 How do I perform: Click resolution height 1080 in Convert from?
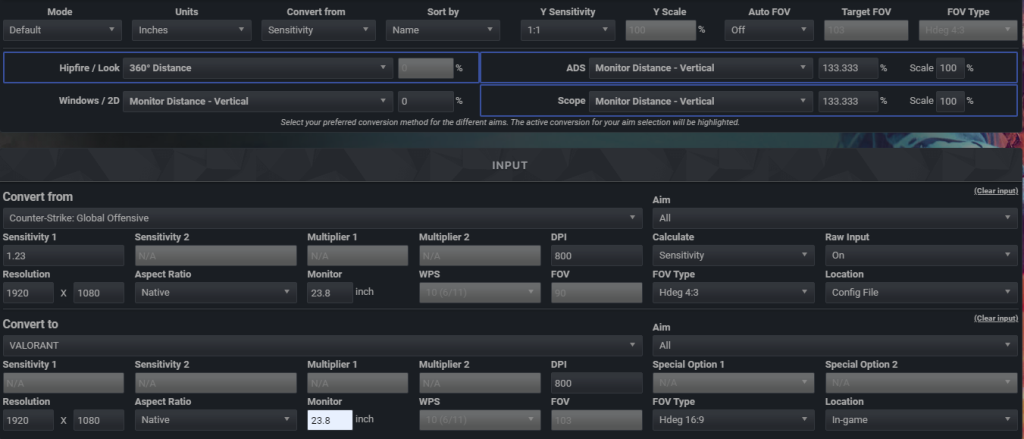[x=99, y=293]
